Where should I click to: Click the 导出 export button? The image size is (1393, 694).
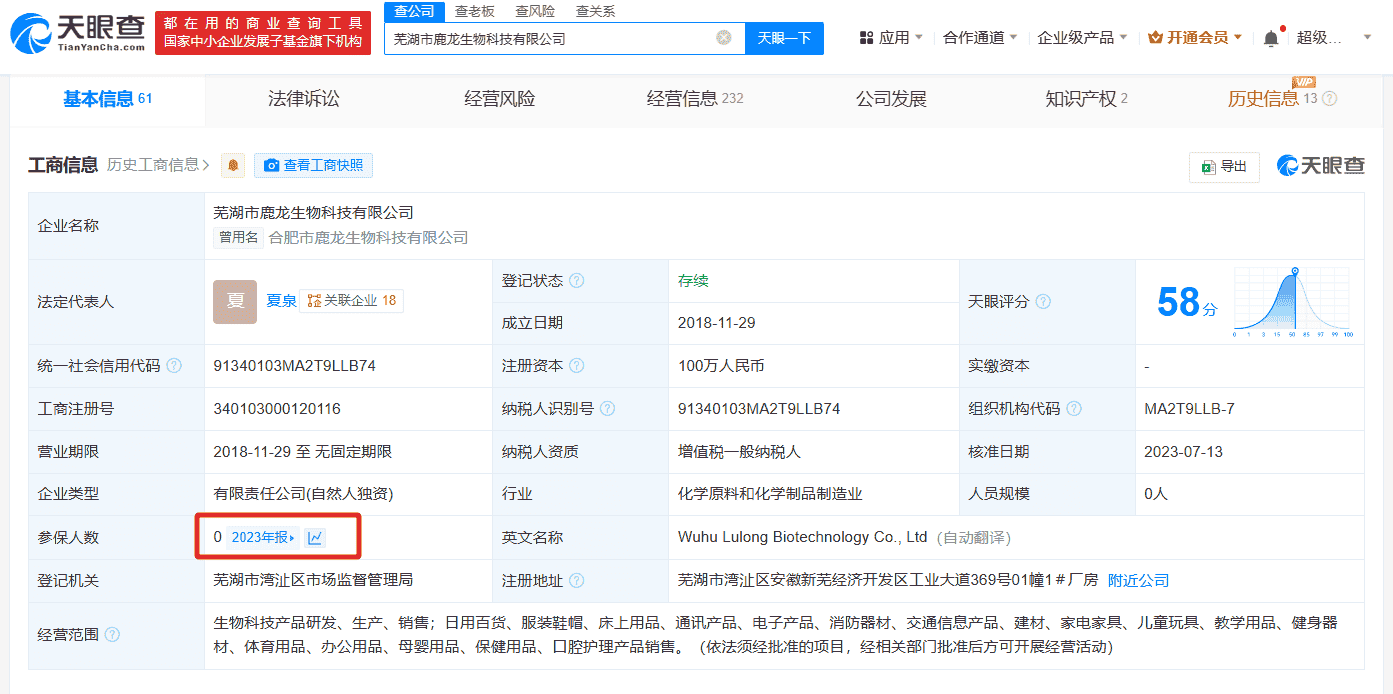[1224, 167]
